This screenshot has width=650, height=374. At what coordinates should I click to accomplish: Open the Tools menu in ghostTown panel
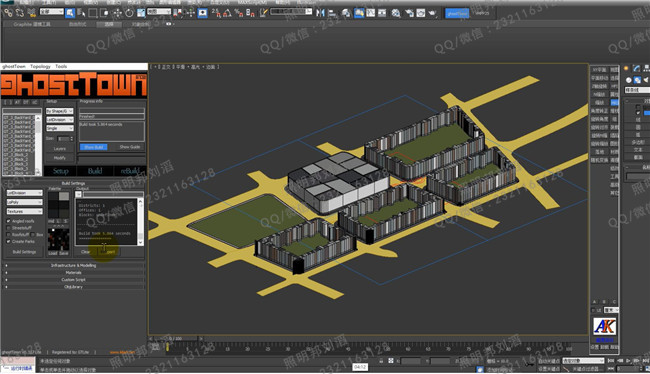(61, 66)
